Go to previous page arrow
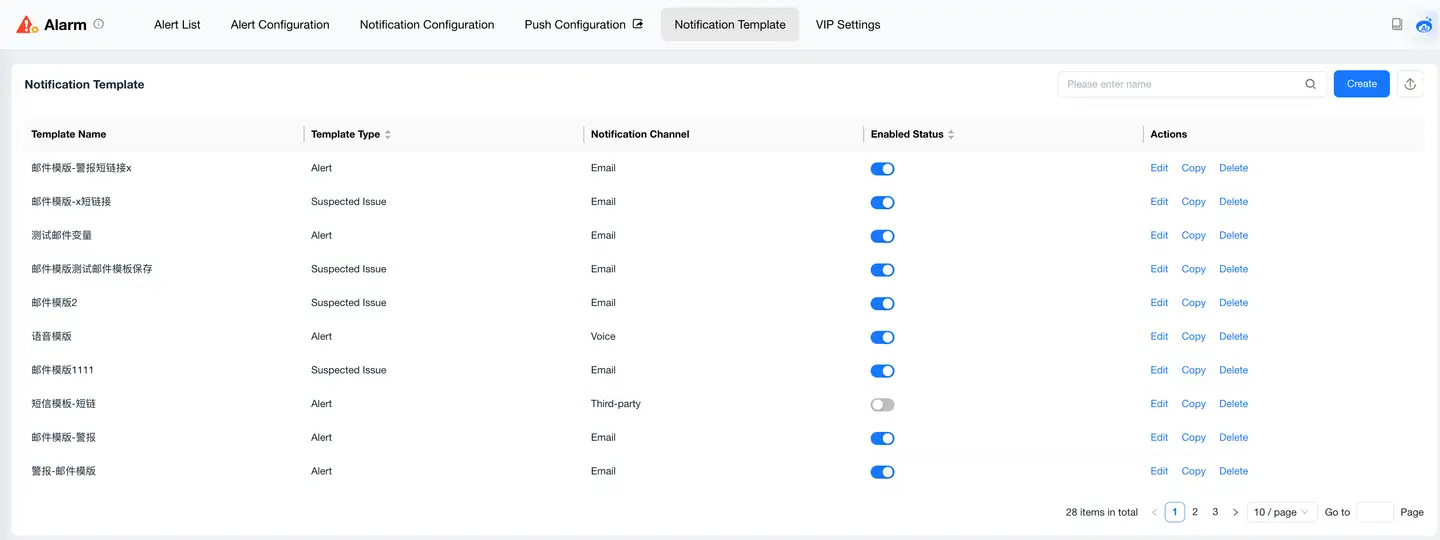This screenshot has width=1440, height=540. tap(1154, 512)
